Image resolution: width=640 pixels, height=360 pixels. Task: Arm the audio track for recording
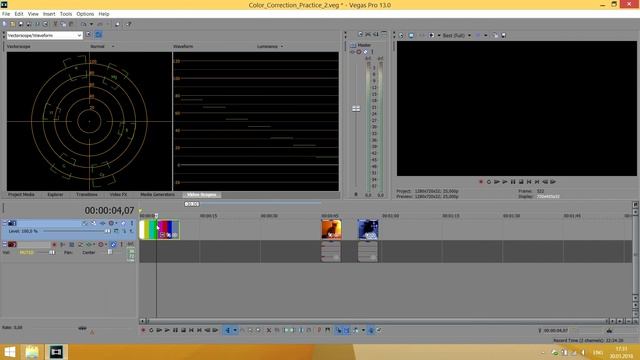[x=54, y=244]
